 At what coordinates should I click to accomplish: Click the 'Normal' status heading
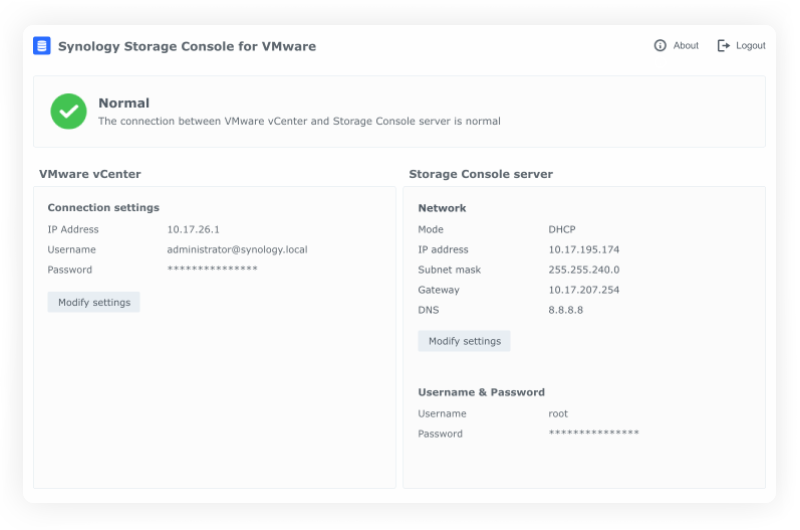coord(124,103)
